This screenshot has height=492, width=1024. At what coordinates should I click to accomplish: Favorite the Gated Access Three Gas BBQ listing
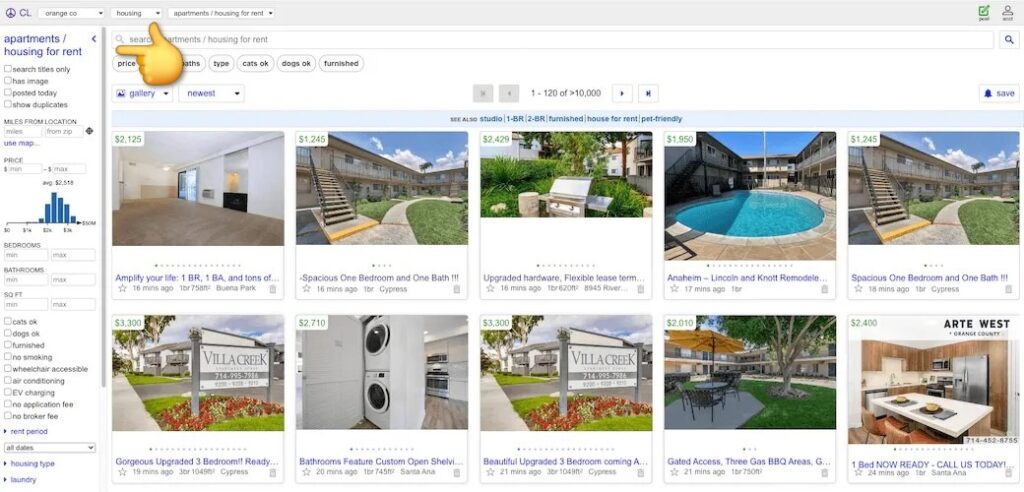tap(675, 472)
